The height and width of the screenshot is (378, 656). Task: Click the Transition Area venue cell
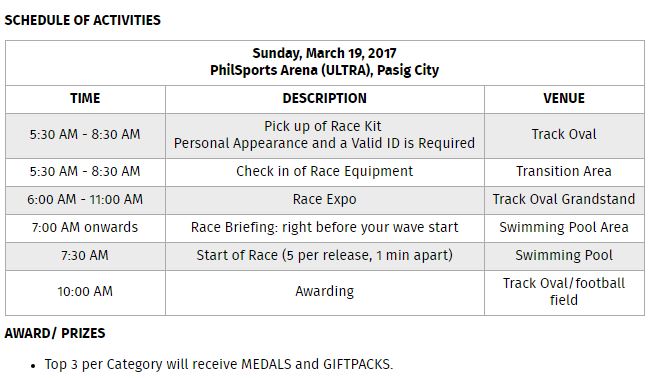point(564,171)
